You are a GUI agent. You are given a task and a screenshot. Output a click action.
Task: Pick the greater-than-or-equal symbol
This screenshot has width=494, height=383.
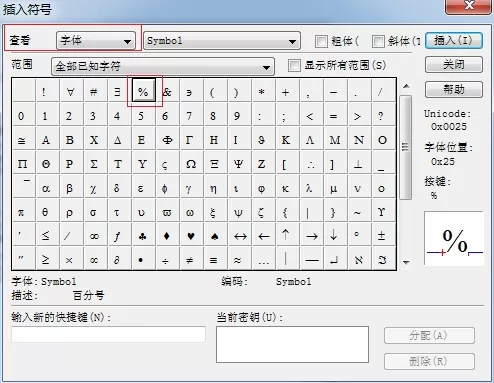pos(46,259)
